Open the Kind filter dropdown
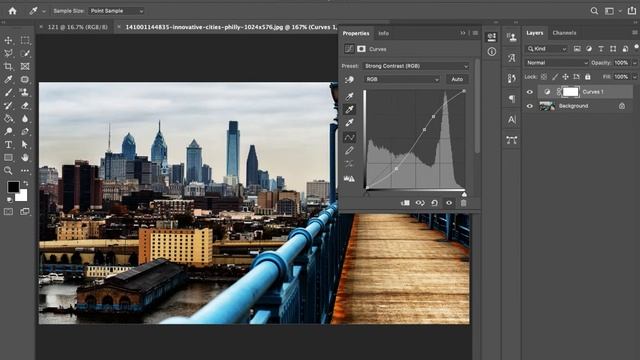640x360 pixels. tap(547, 49)
